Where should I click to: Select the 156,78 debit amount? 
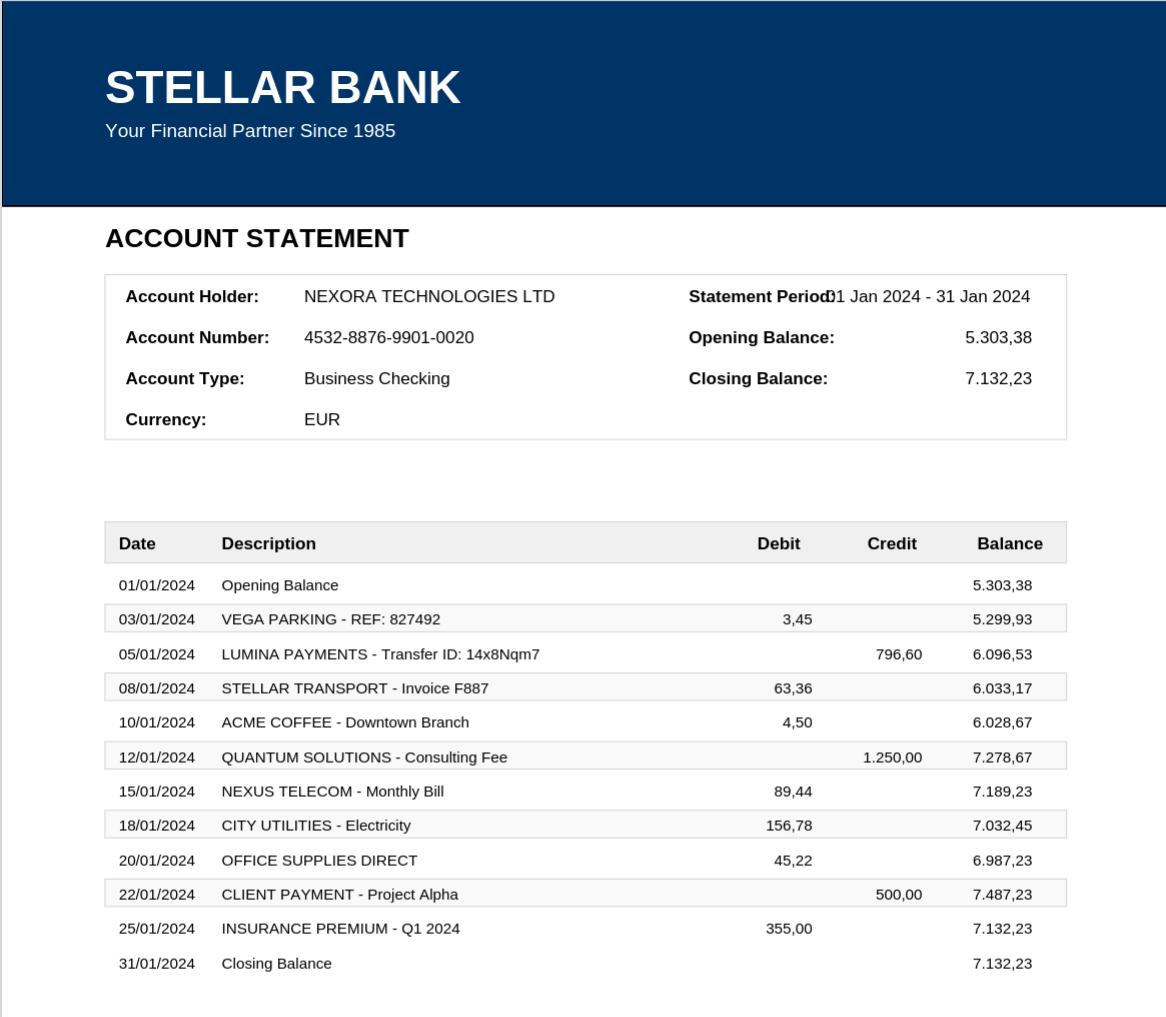[x=789, y=826]
